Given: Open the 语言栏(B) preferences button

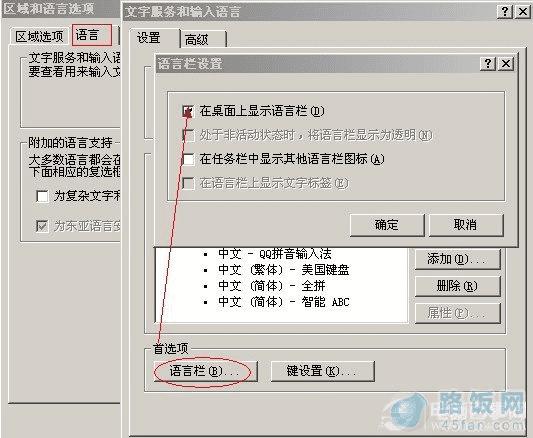Looking at the screenshot, I should click(205, 371).
